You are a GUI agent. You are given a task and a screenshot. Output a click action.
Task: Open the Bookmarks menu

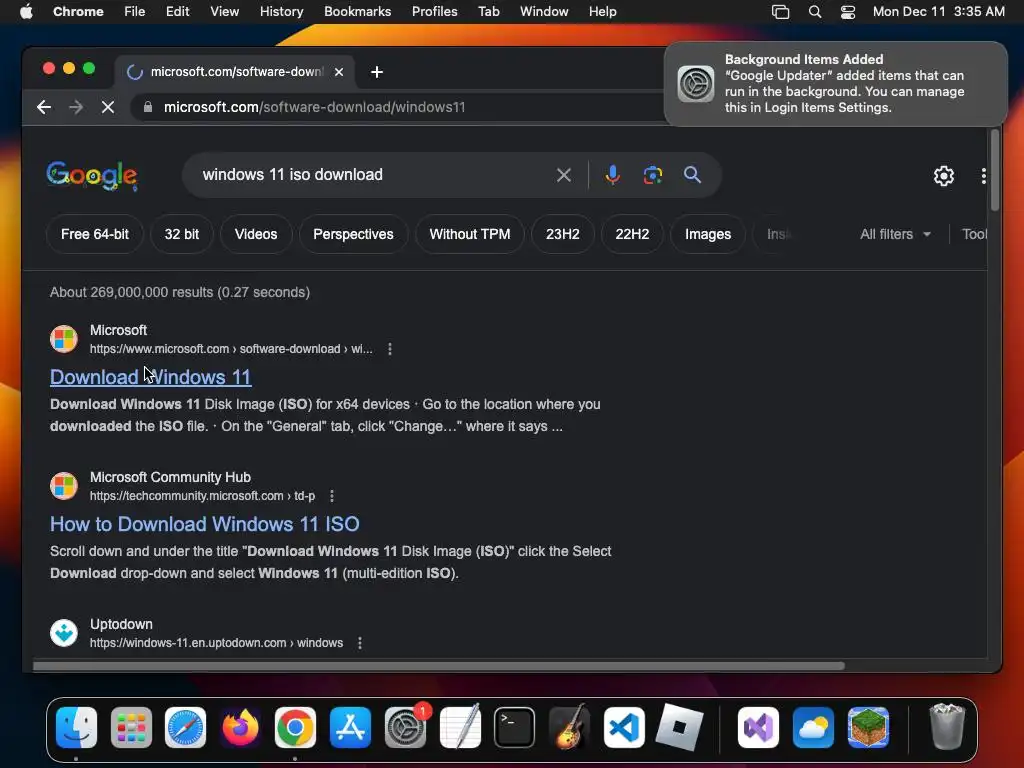tap(357, 12)
